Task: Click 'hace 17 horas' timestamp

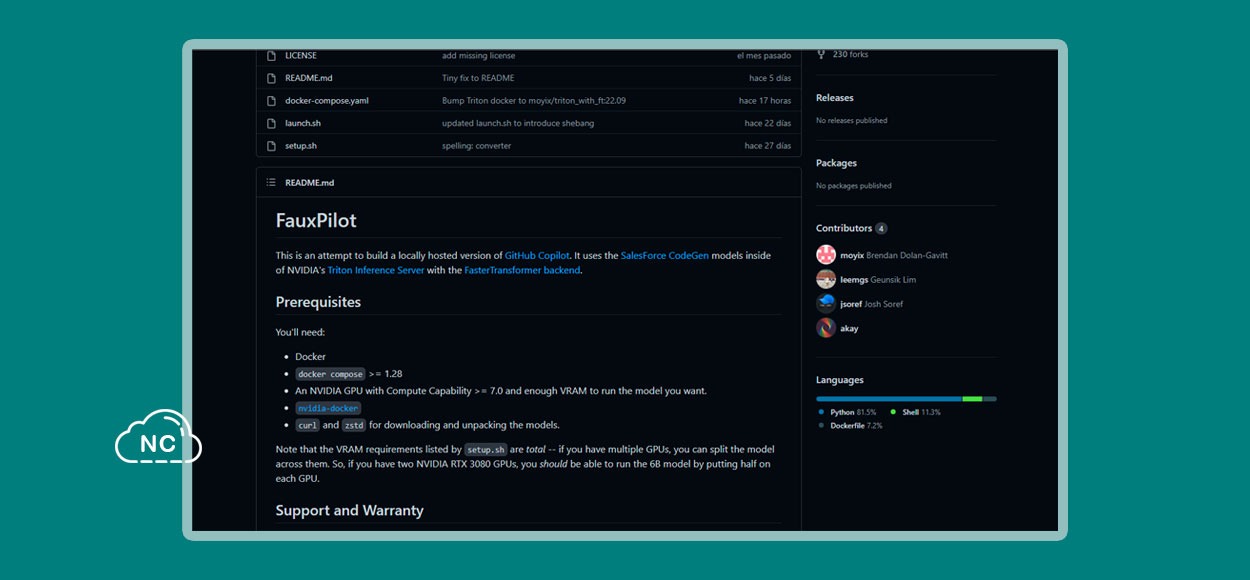Action: [765, 101]
